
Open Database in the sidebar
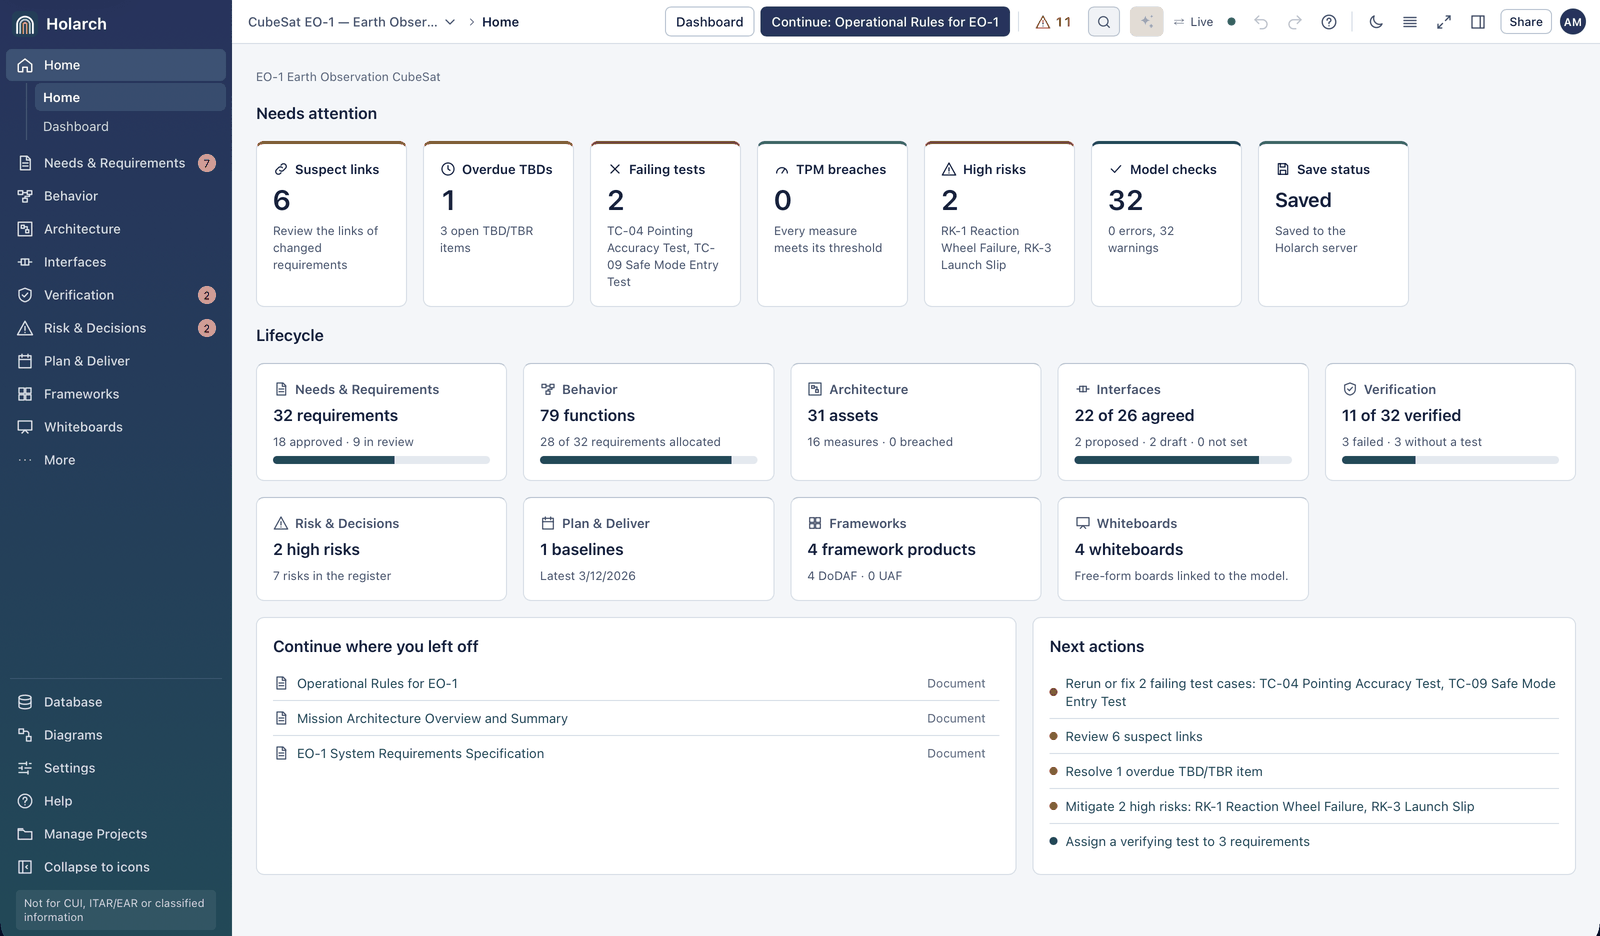click(x=116, y=702)
